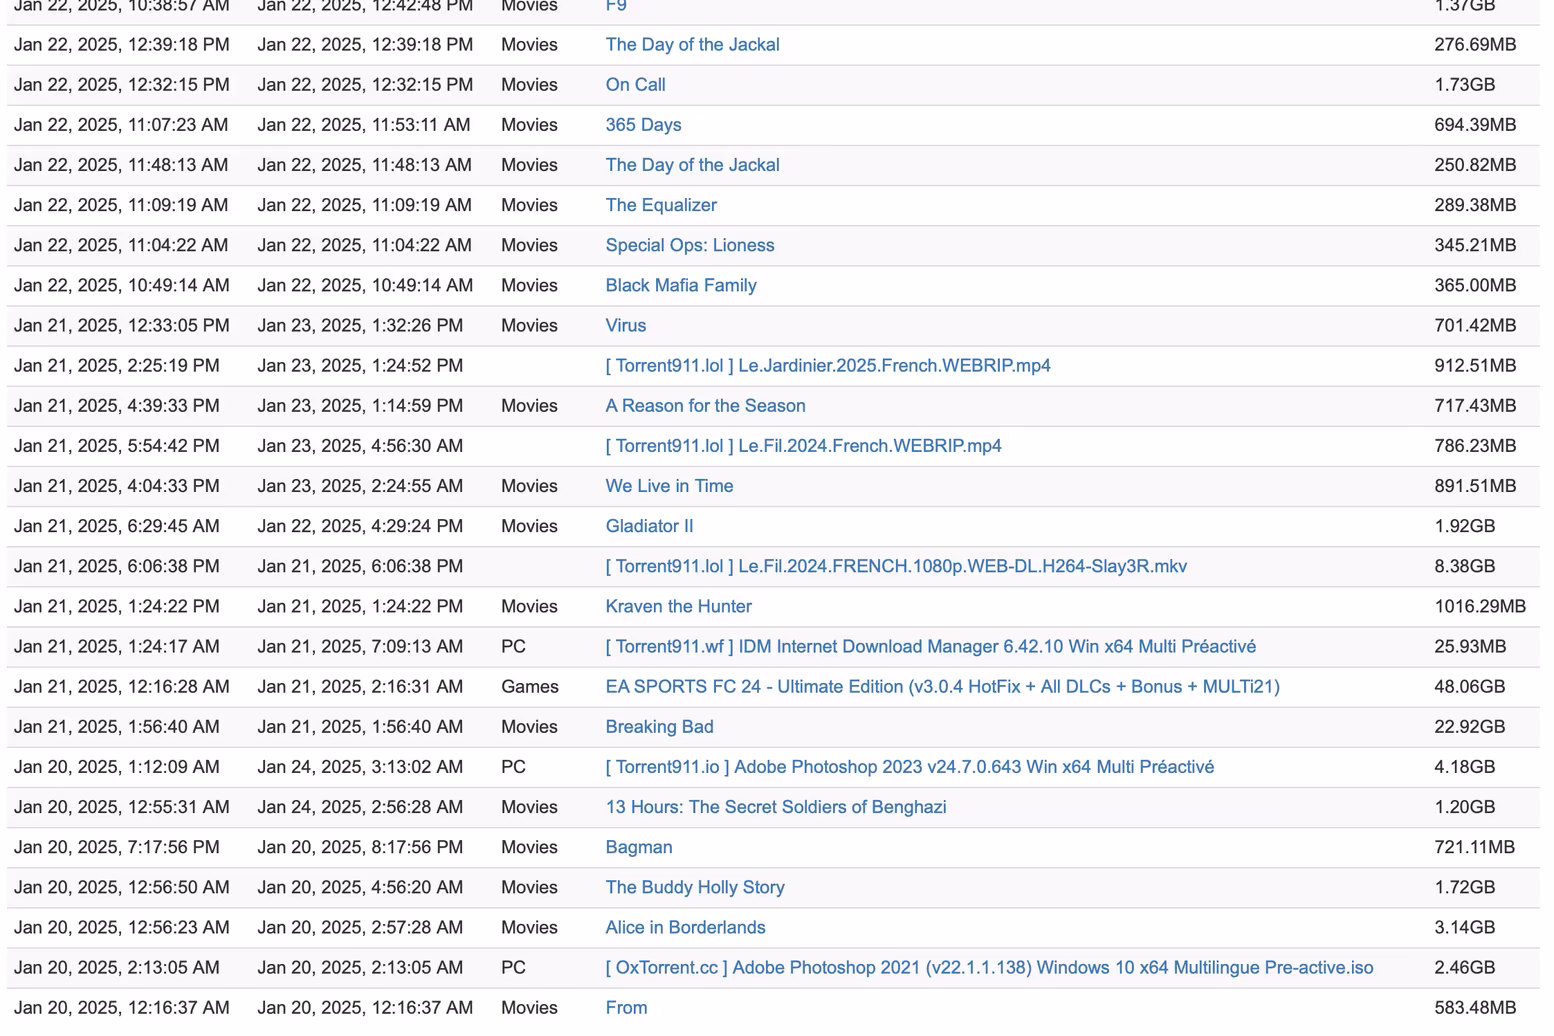Screen dimensions: 1554x1036
Task: Open the Breaking Bad link
Action: (x=659, y=726)
